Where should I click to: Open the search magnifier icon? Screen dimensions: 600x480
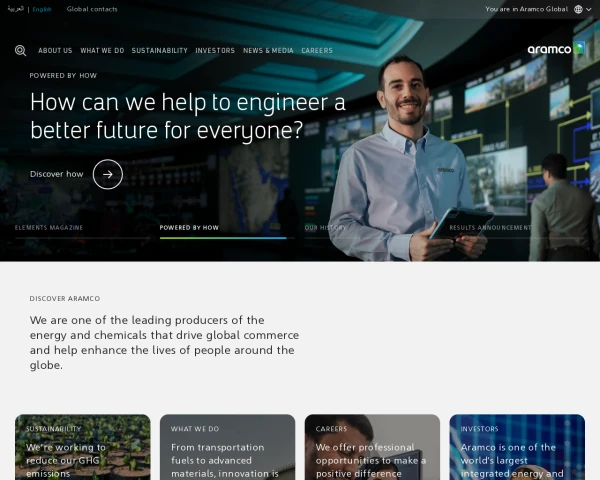click(21, 50)
